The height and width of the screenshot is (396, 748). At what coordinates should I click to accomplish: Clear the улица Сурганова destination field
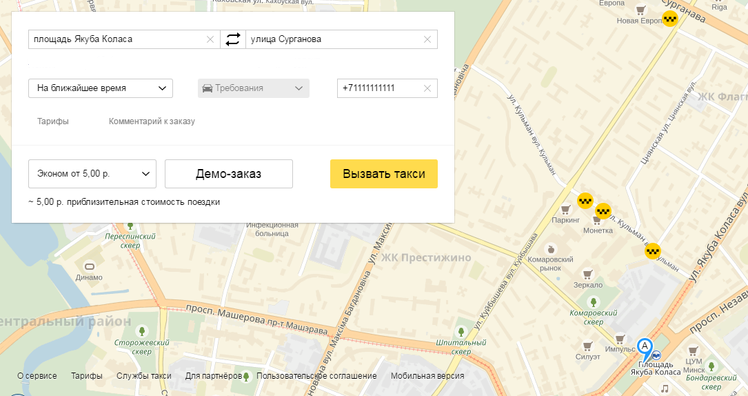coord(427,40)
